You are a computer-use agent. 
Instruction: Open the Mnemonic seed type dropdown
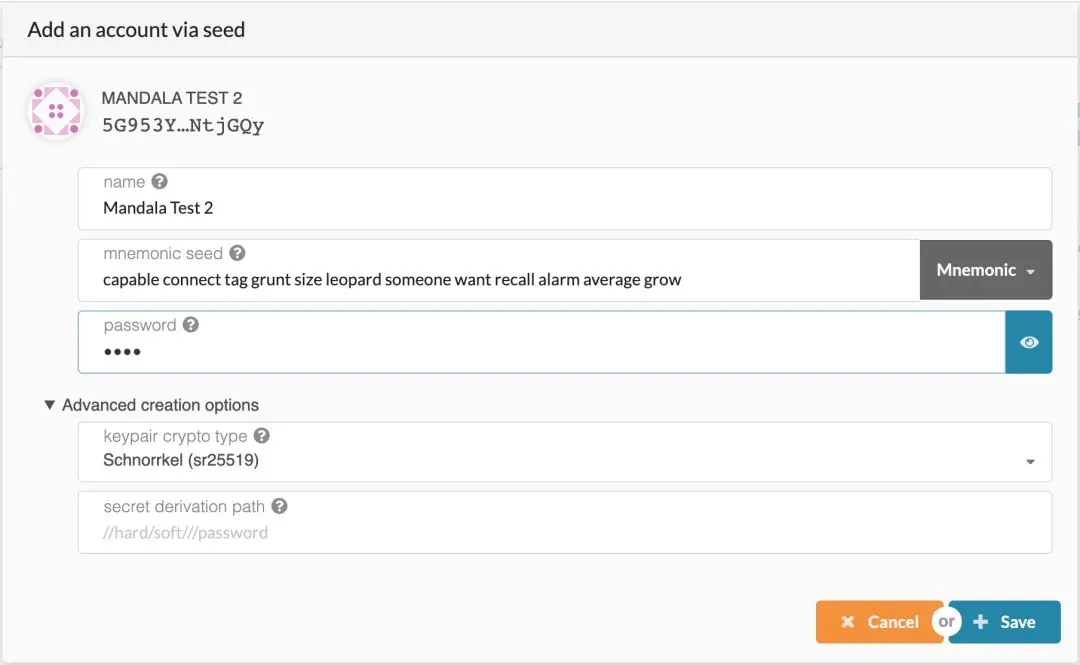point(986,270)
